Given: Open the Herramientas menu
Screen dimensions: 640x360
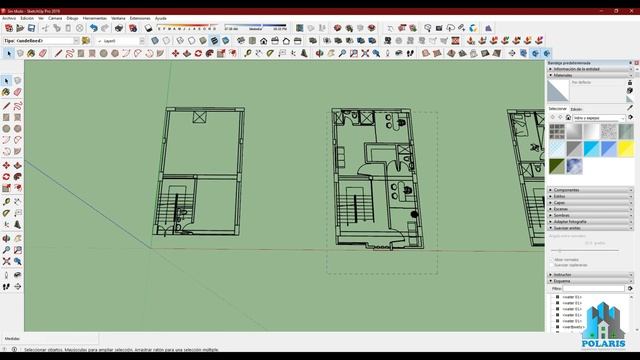Looking at the screenshot, I should (95, 18).
